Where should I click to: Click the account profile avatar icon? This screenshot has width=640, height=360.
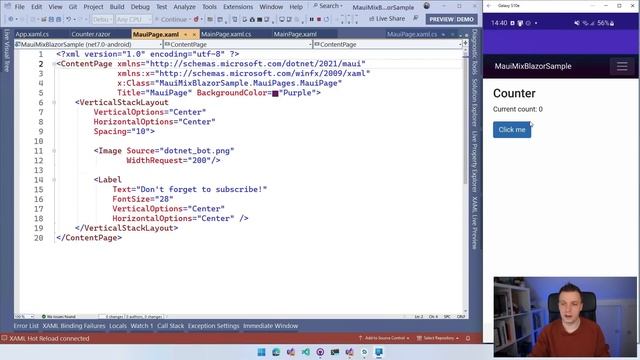tap(427, 6)
